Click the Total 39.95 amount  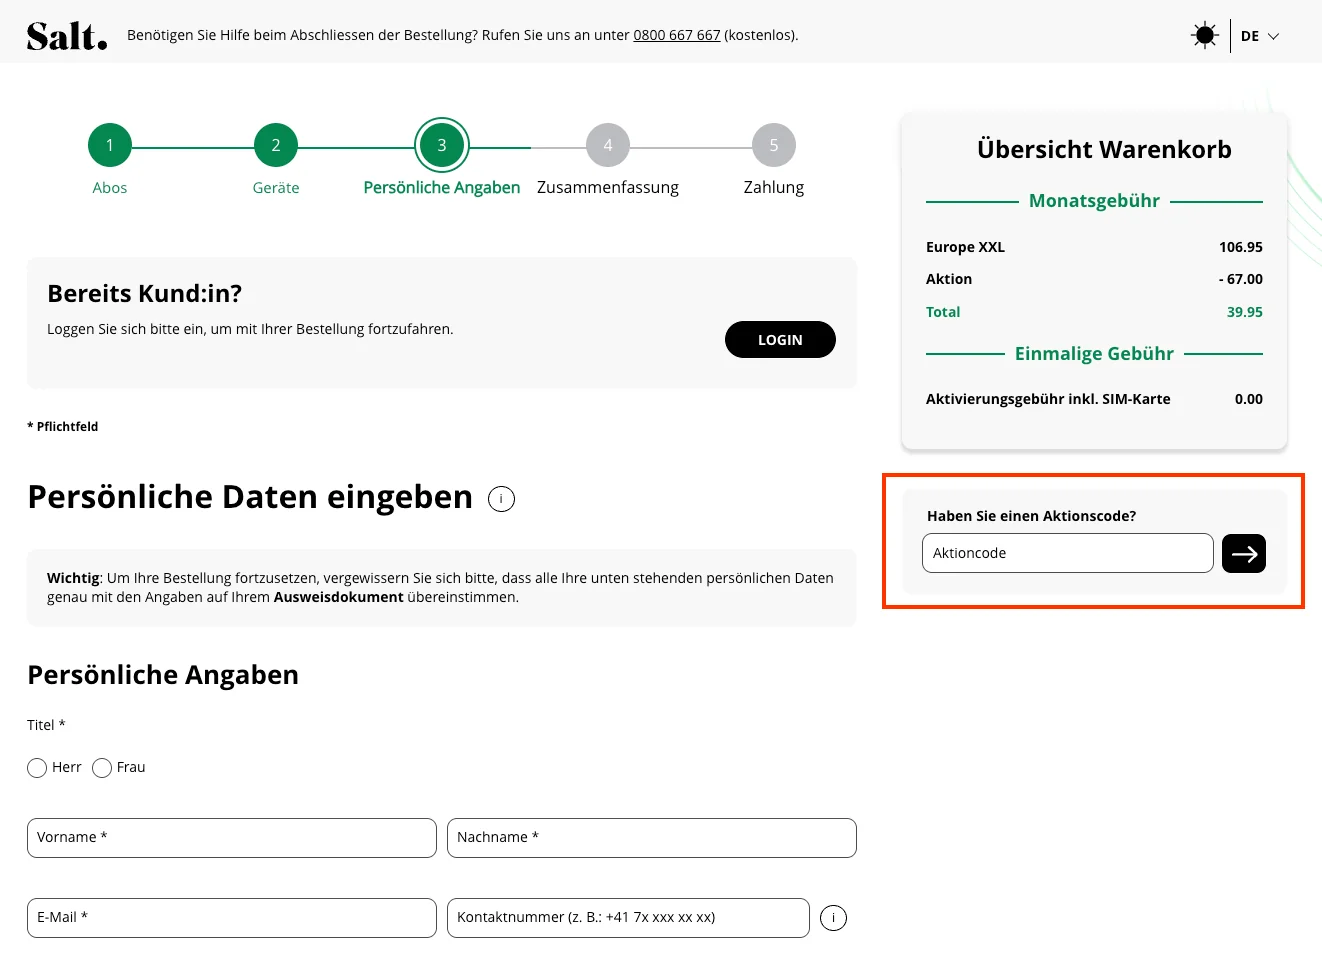point(1245,312)
